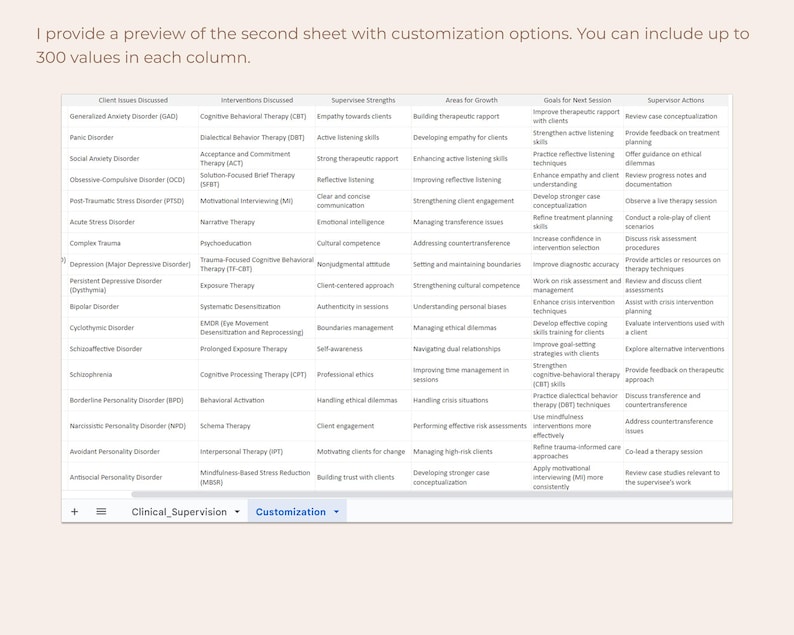Click the Acceptance and Commitment Therapy (ACT) cell
The width and height of the screenshot is (794, 635).
point(257,158)
